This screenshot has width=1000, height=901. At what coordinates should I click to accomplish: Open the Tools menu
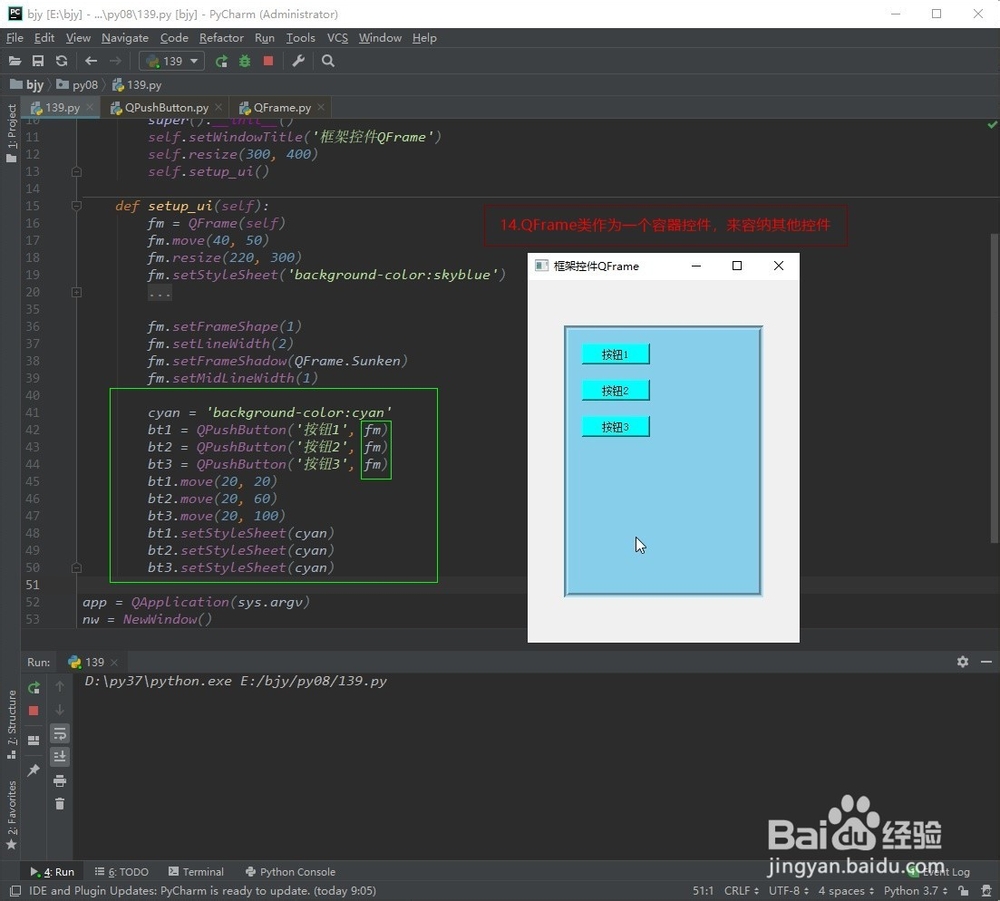click(x=300, y=38)
